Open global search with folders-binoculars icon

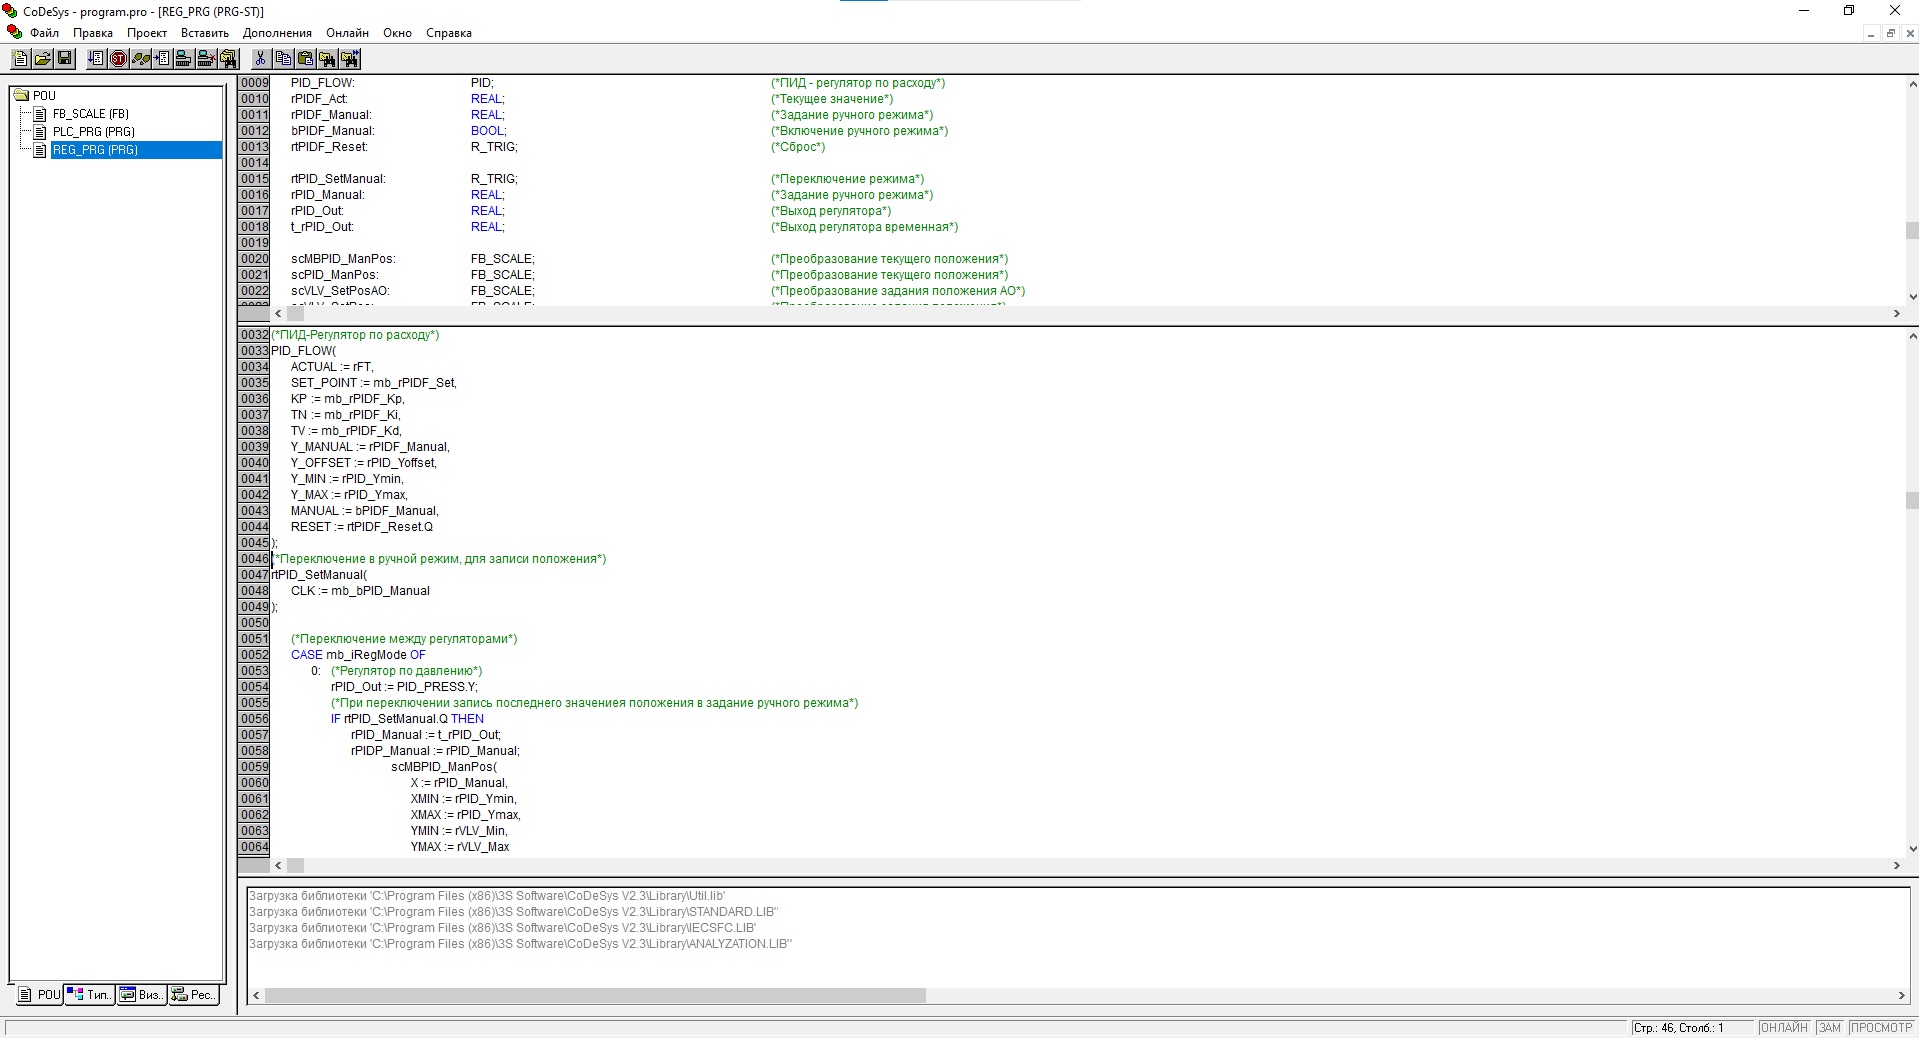[x=228, y=58]
